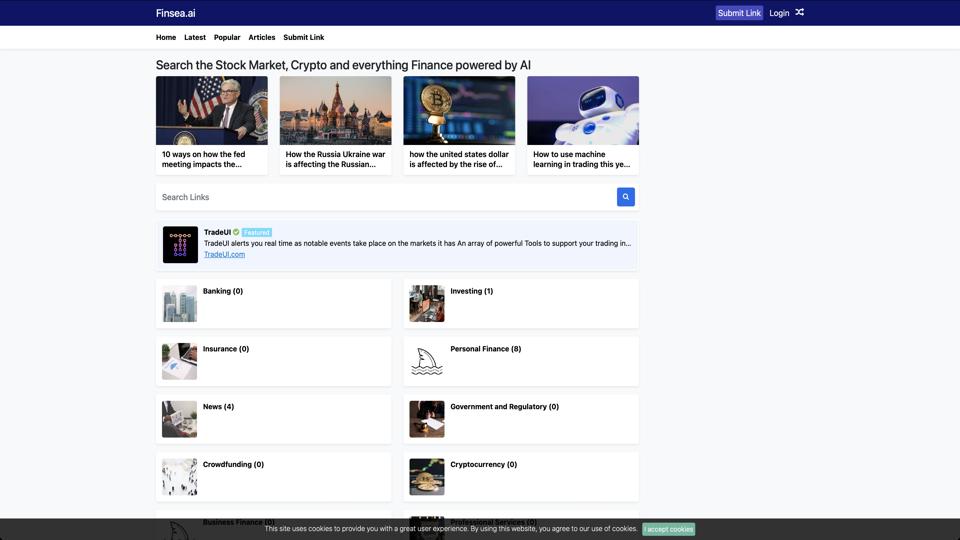Click the Submit Link button in header
Viewport: 960px width, 540px height.
click(x=739, y=13)
